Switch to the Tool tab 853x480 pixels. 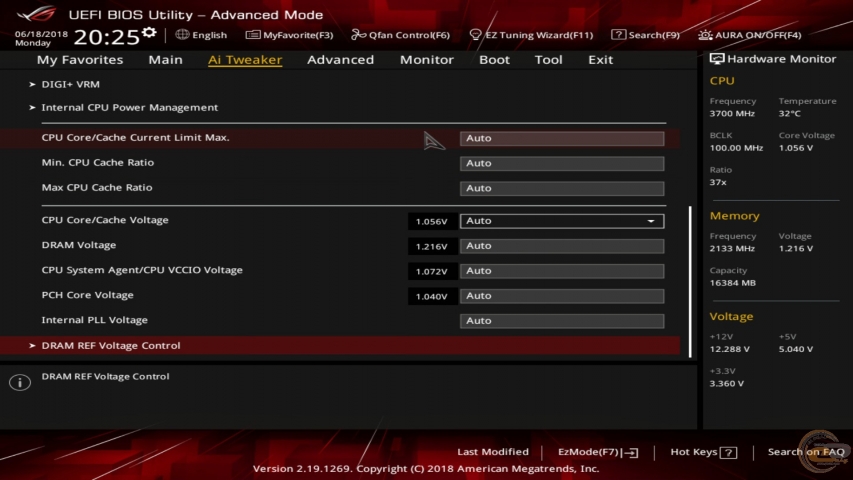(x=548, y=60)
